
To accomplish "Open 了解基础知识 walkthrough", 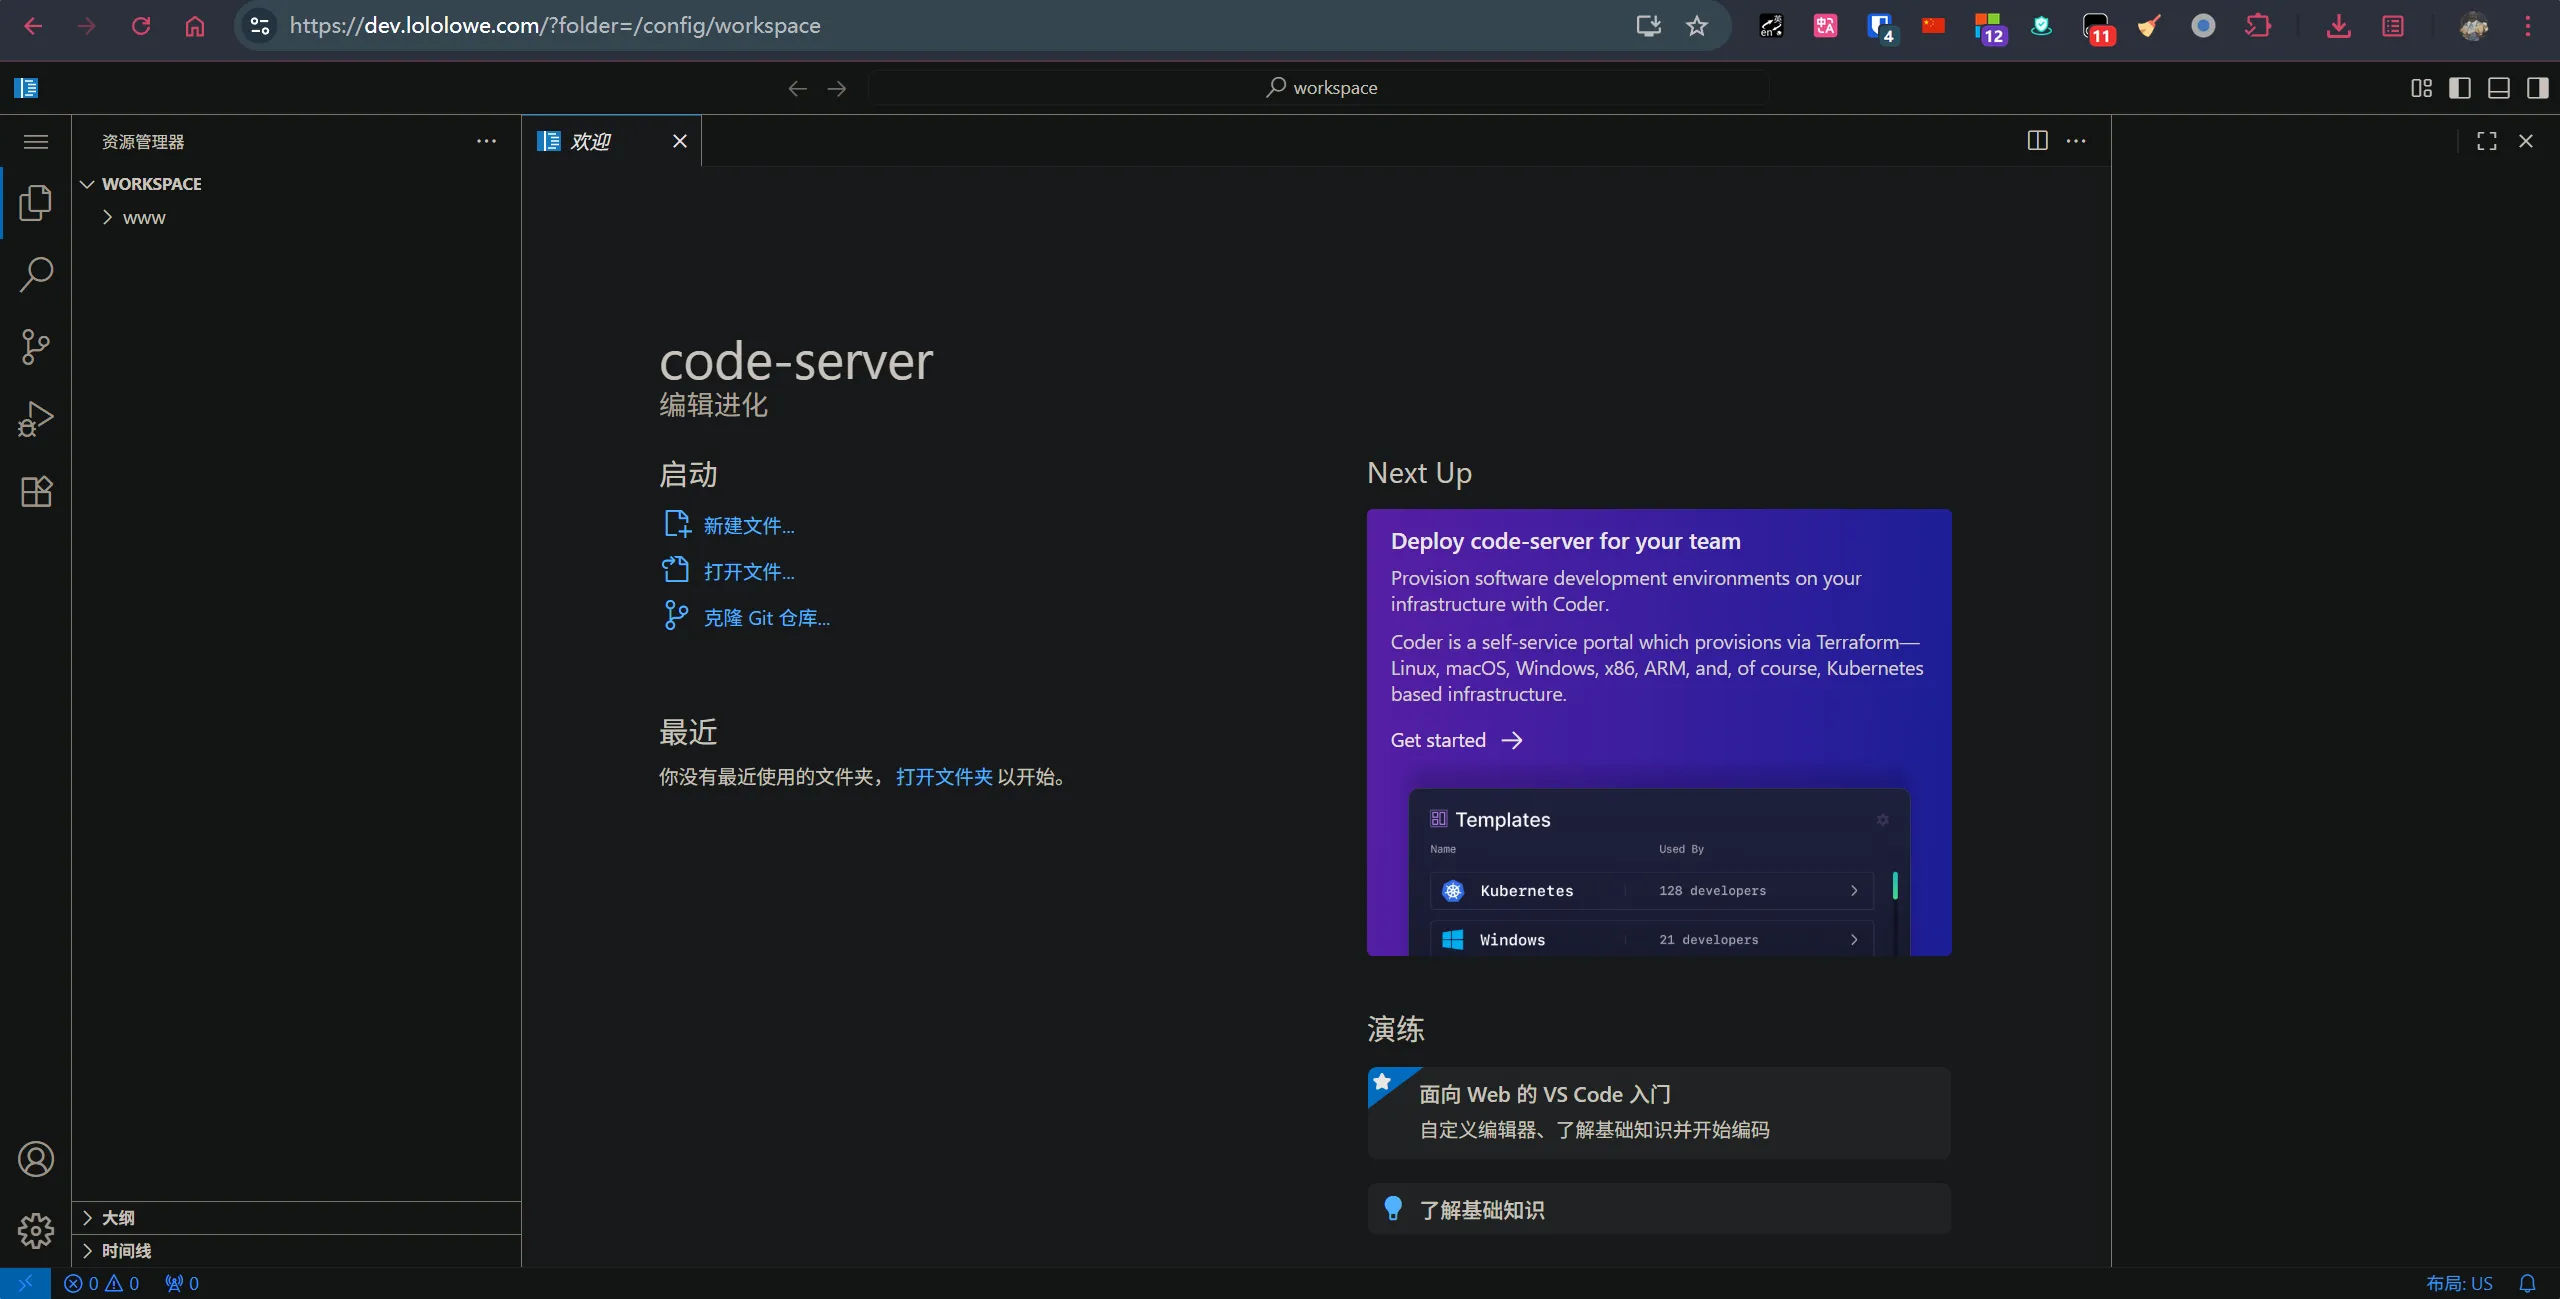I will click(x=1659, y=1209).
